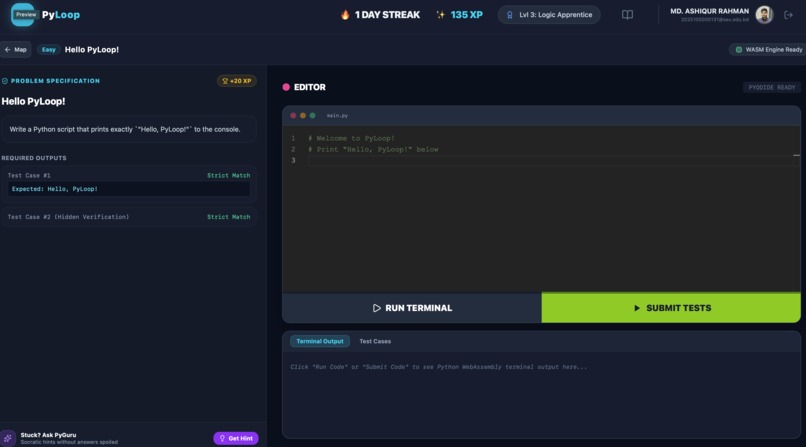Click the Run Terminal button
The width and height of the screenshot is (806, 447).
pyautogui.click(x=412, y=308)
